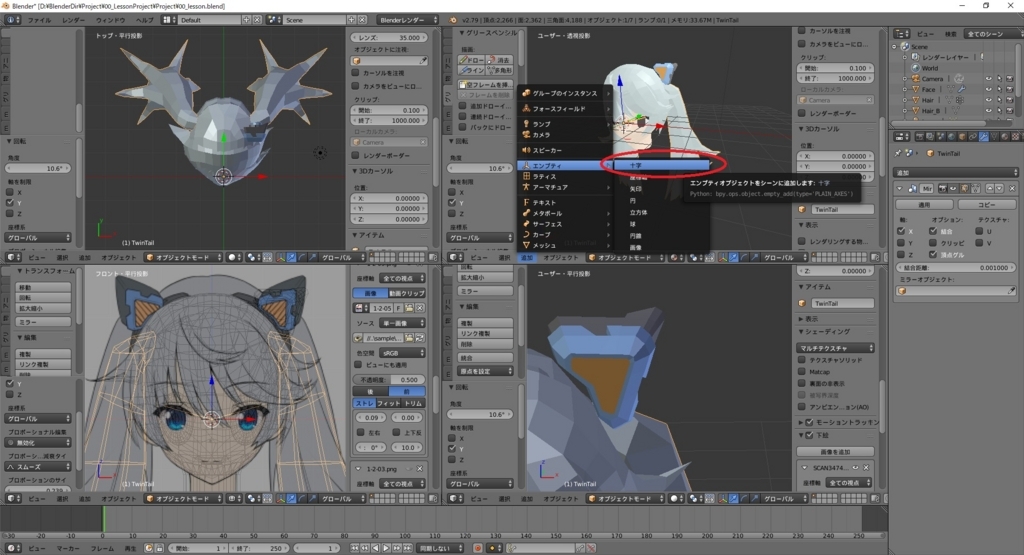Toggle mirror modifier edit mode display icon

[x=965, y=189]
